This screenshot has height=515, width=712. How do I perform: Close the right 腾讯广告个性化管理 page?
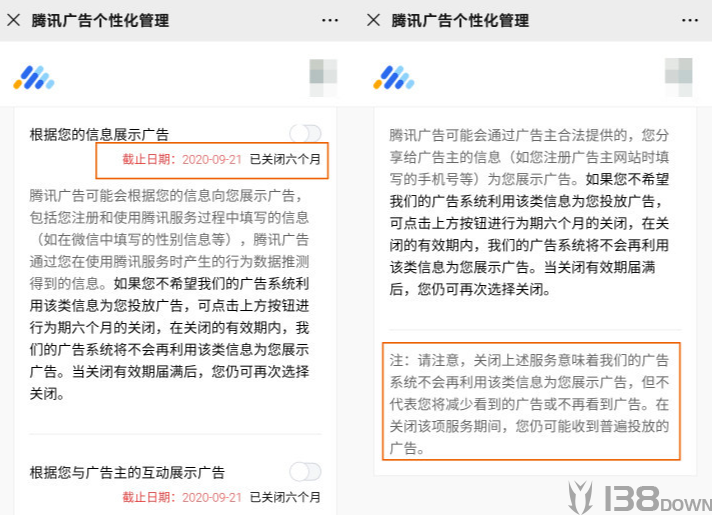(373, 20)
